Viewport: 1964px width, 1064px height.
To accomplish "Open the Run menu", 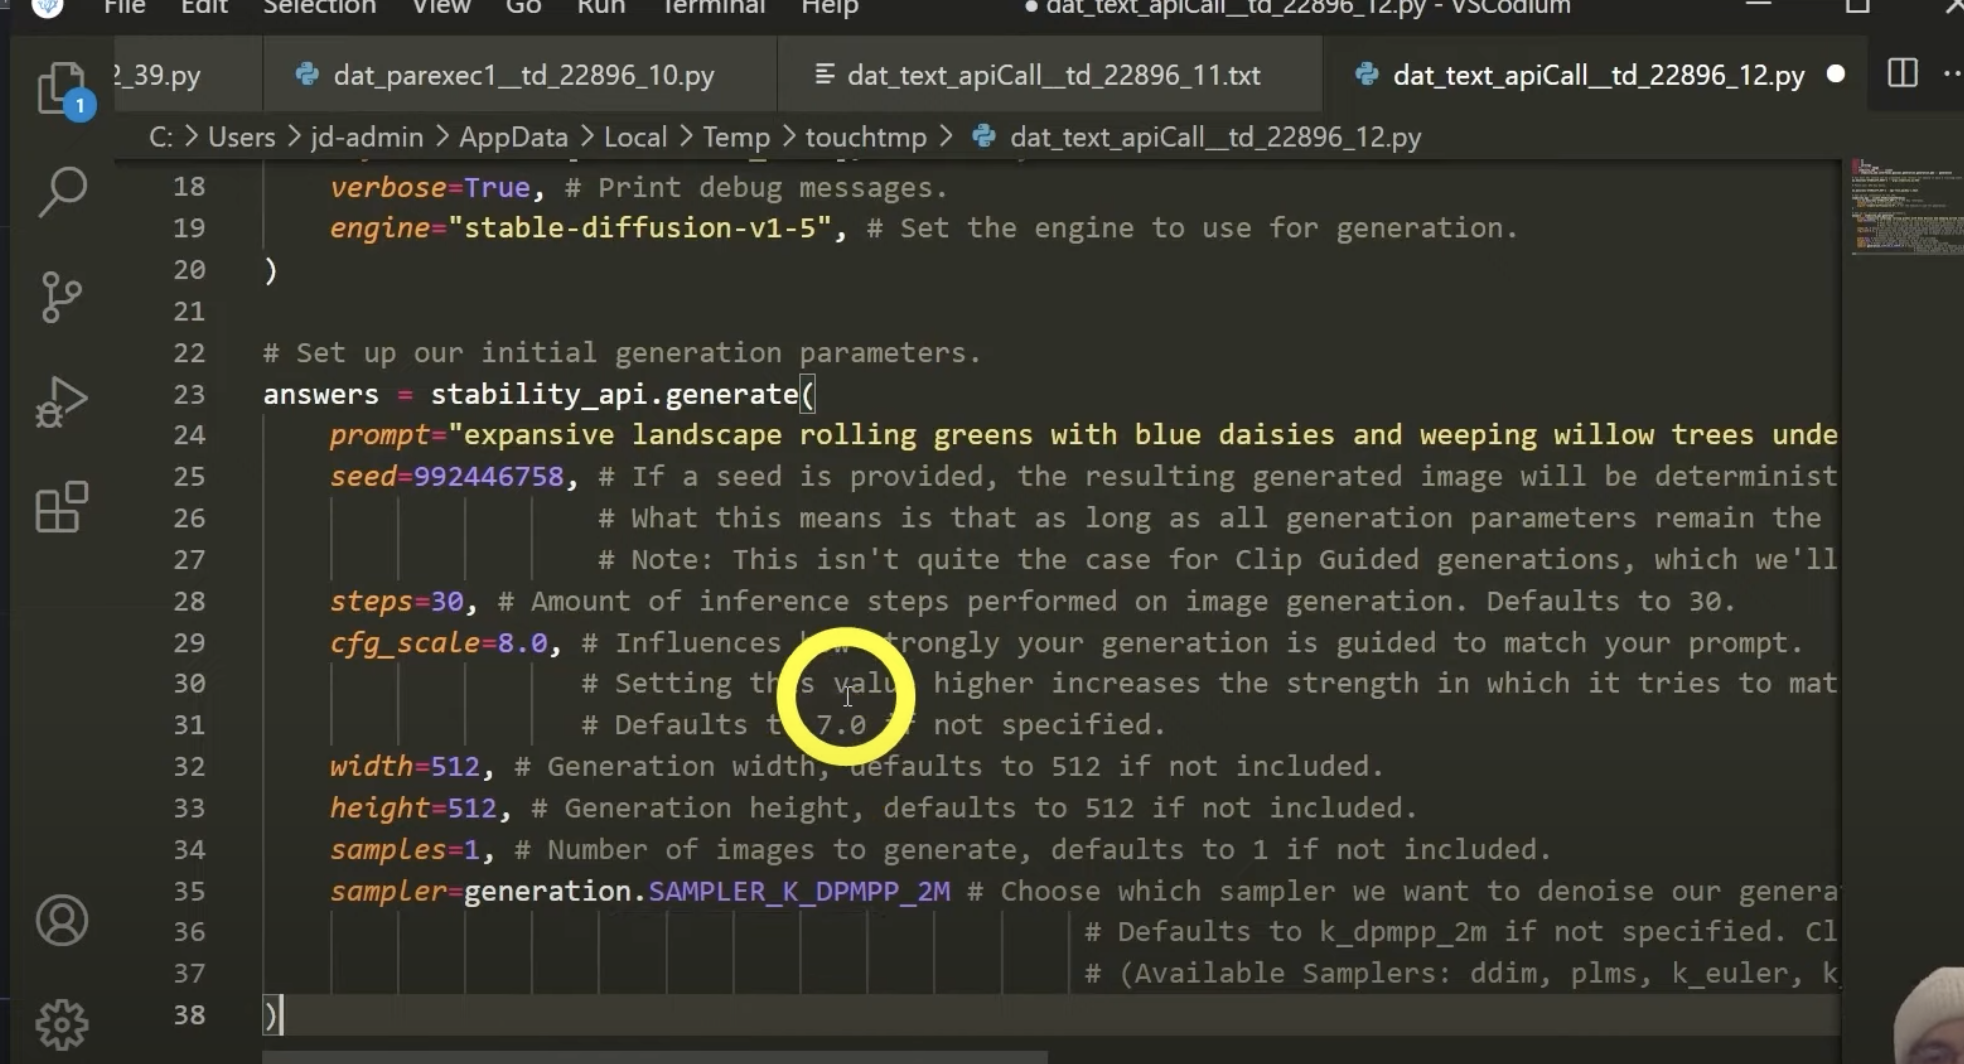I will click(601, 8).
